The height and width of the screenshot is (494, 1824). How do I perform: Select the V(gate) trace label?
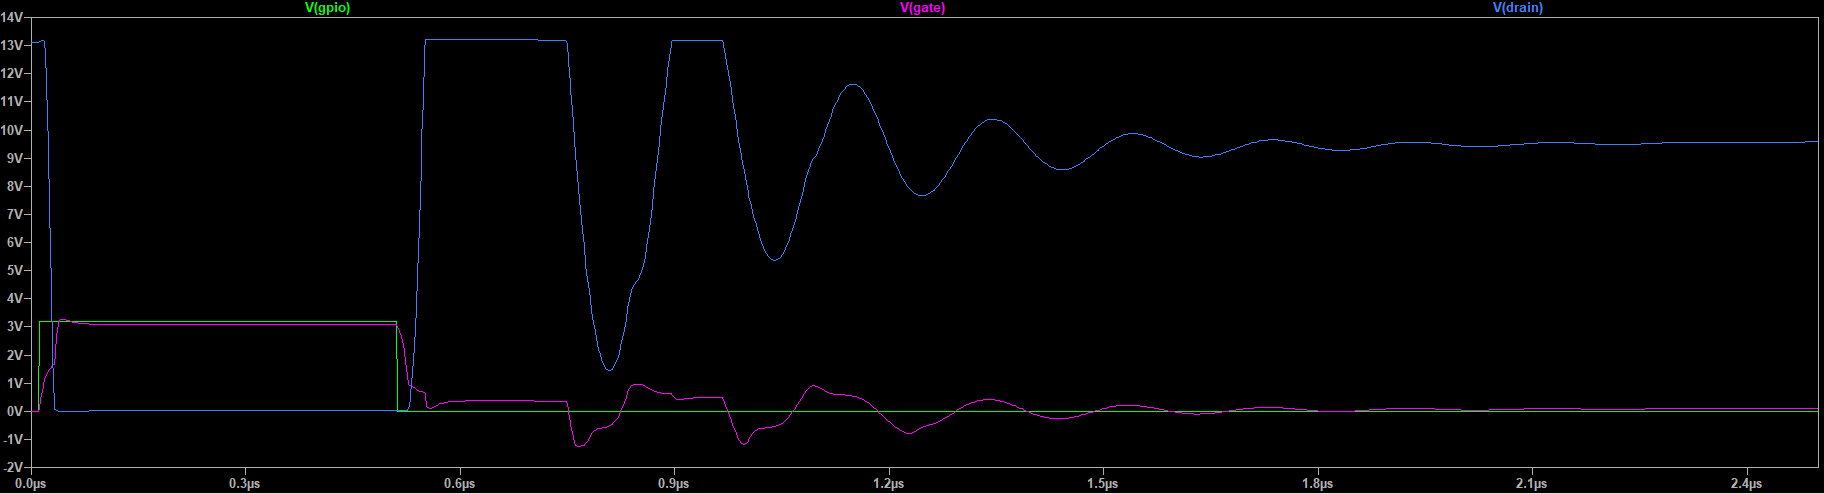click(922, 8)
